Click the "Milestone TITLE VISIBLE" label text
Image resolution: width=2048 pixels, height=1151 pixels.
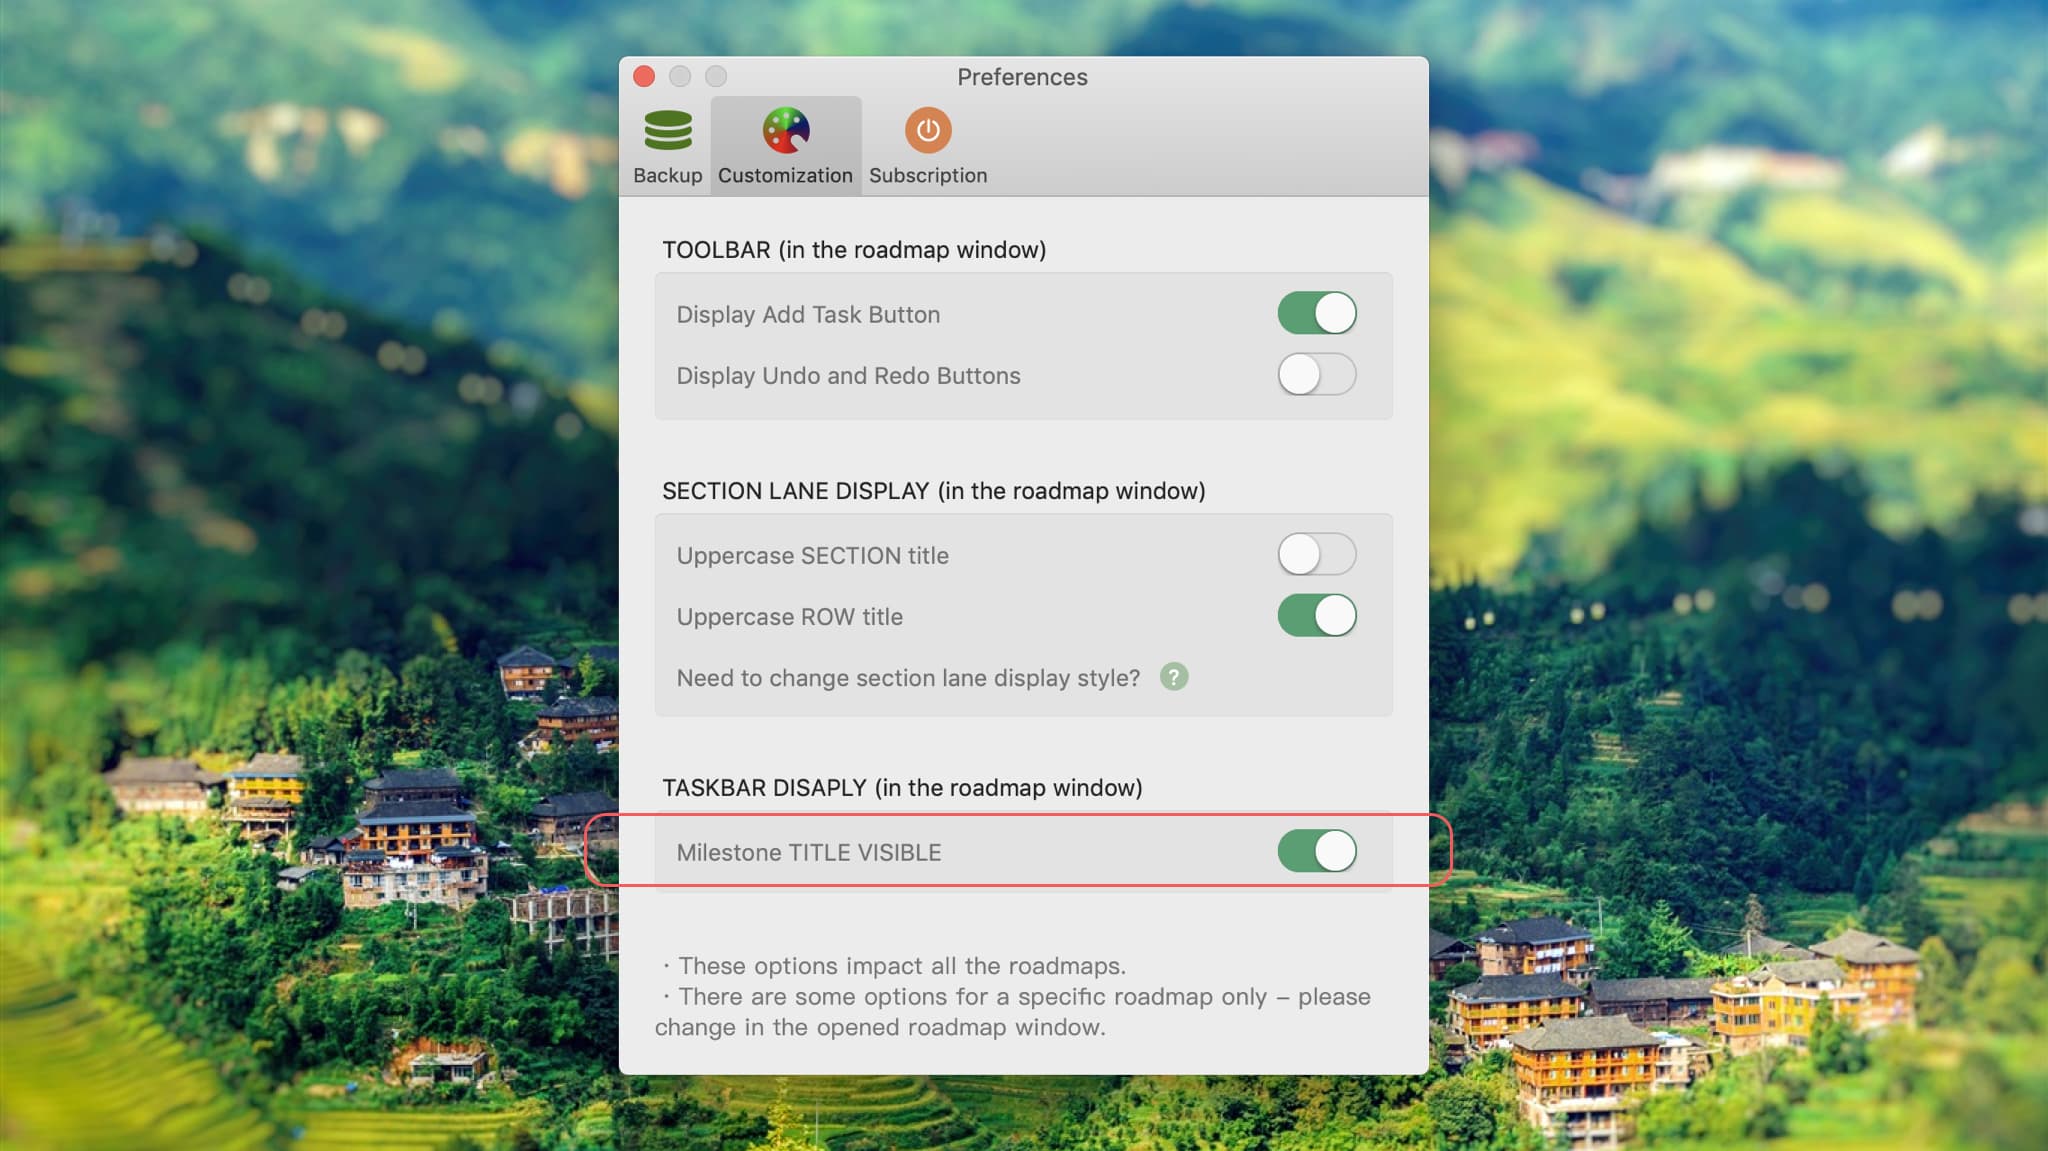pos(809,852)
